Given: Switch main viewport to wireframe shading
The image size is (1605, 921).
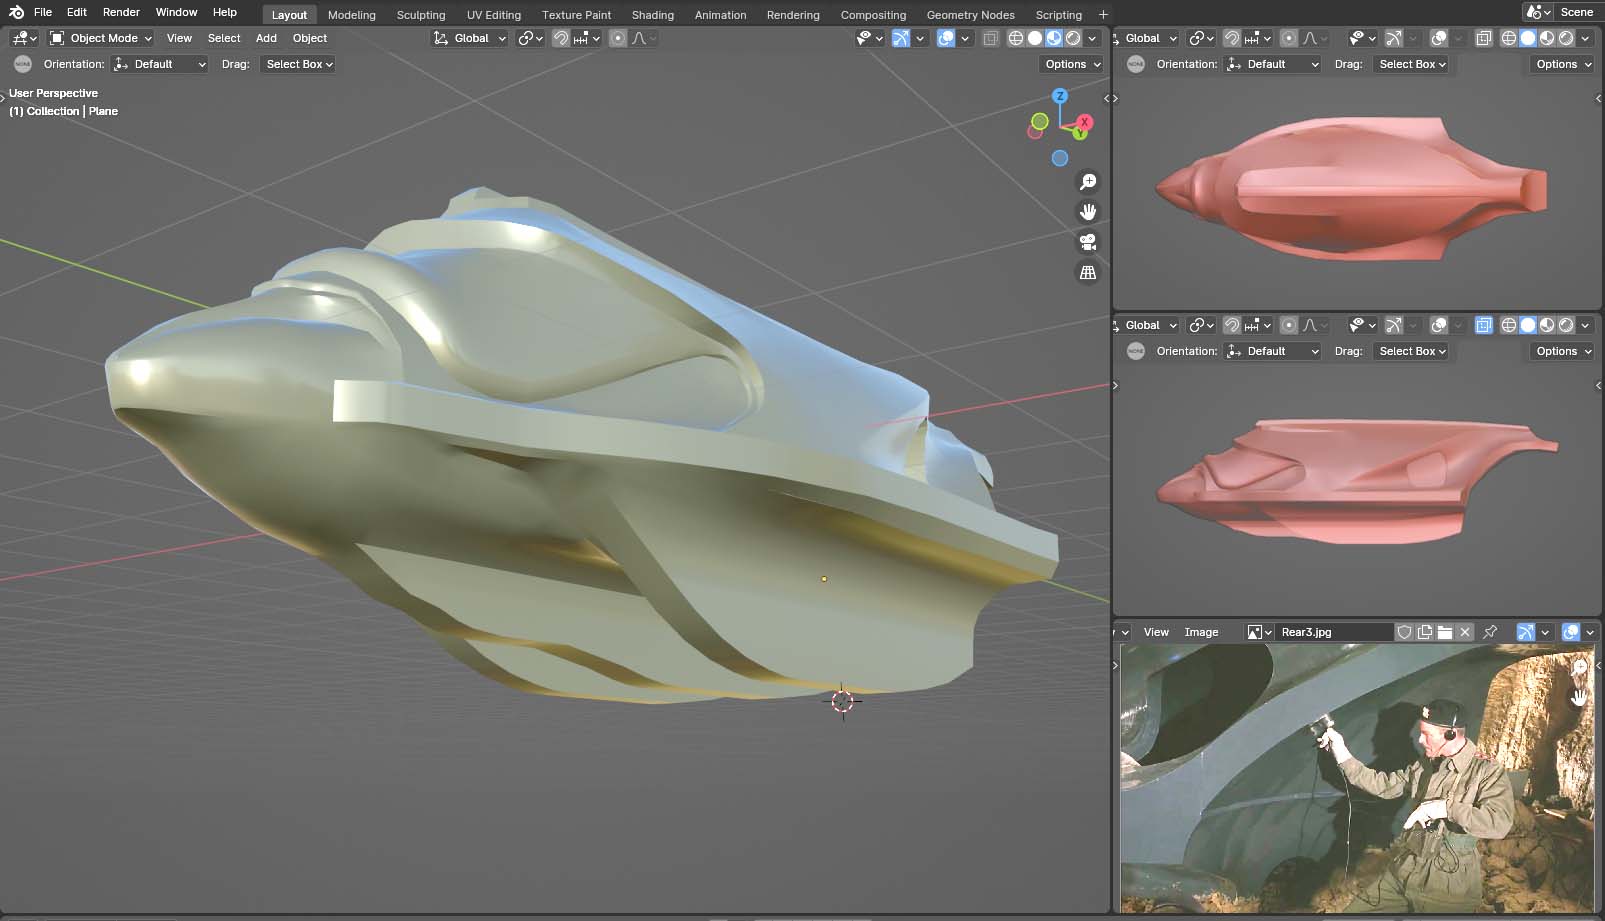Looking at the screenshot, I should (x=1016, y=38).
